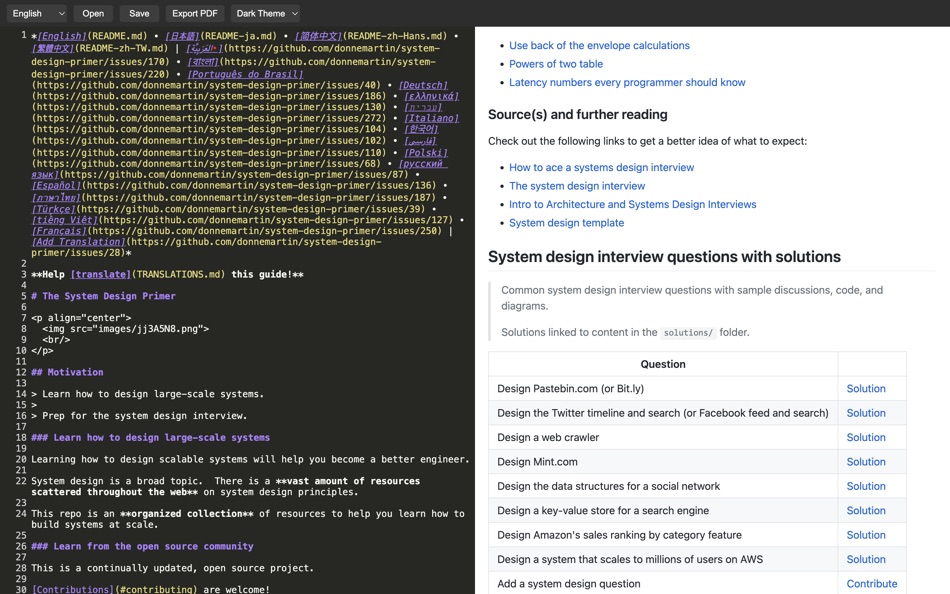The height and width of the screenshot is (594, 950).
Task: Click the Open button to load a file
Action: 94,13
